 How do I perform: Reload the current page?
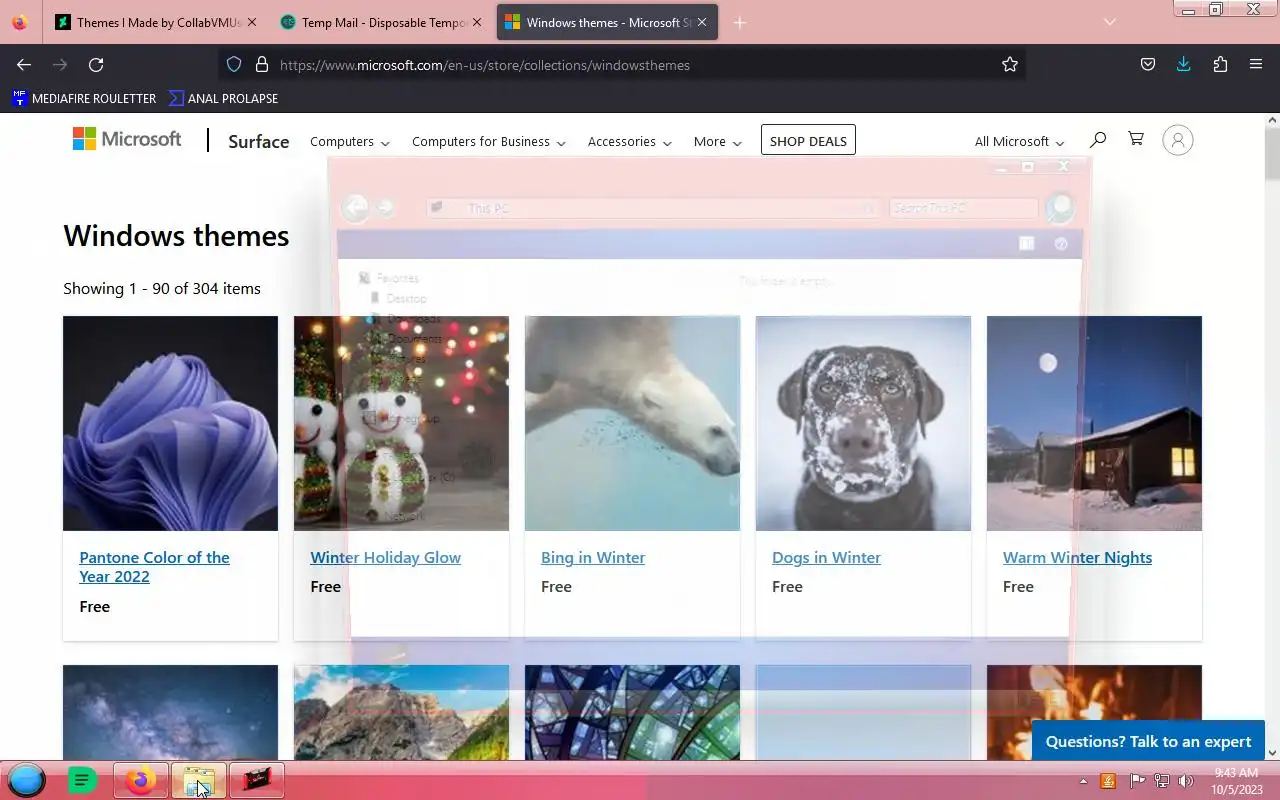(x=96, y=65)
